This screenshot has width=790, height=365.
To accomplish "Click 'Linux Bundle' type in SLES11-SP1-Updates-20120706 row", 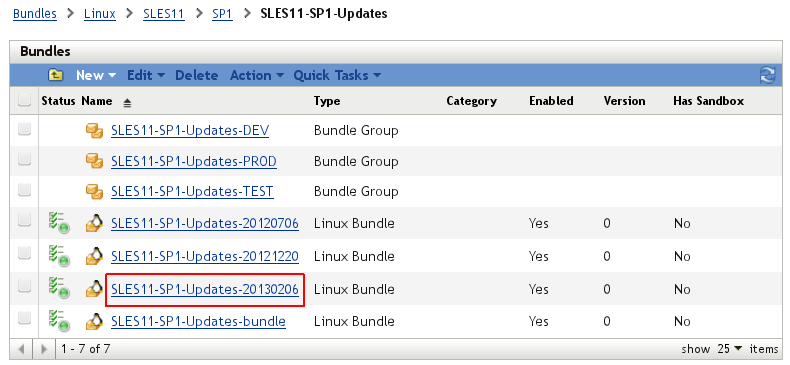I will (354, 223).
